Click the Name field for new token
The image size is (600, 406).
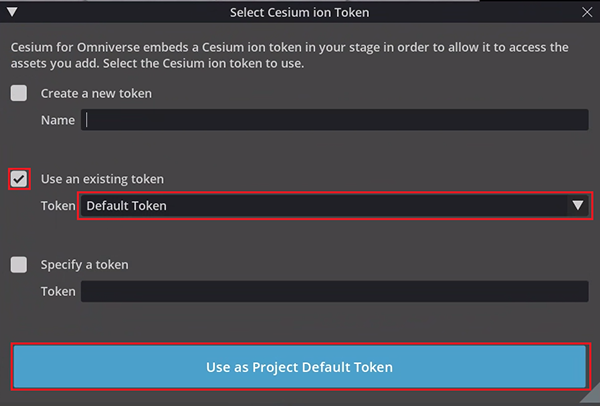335,120
